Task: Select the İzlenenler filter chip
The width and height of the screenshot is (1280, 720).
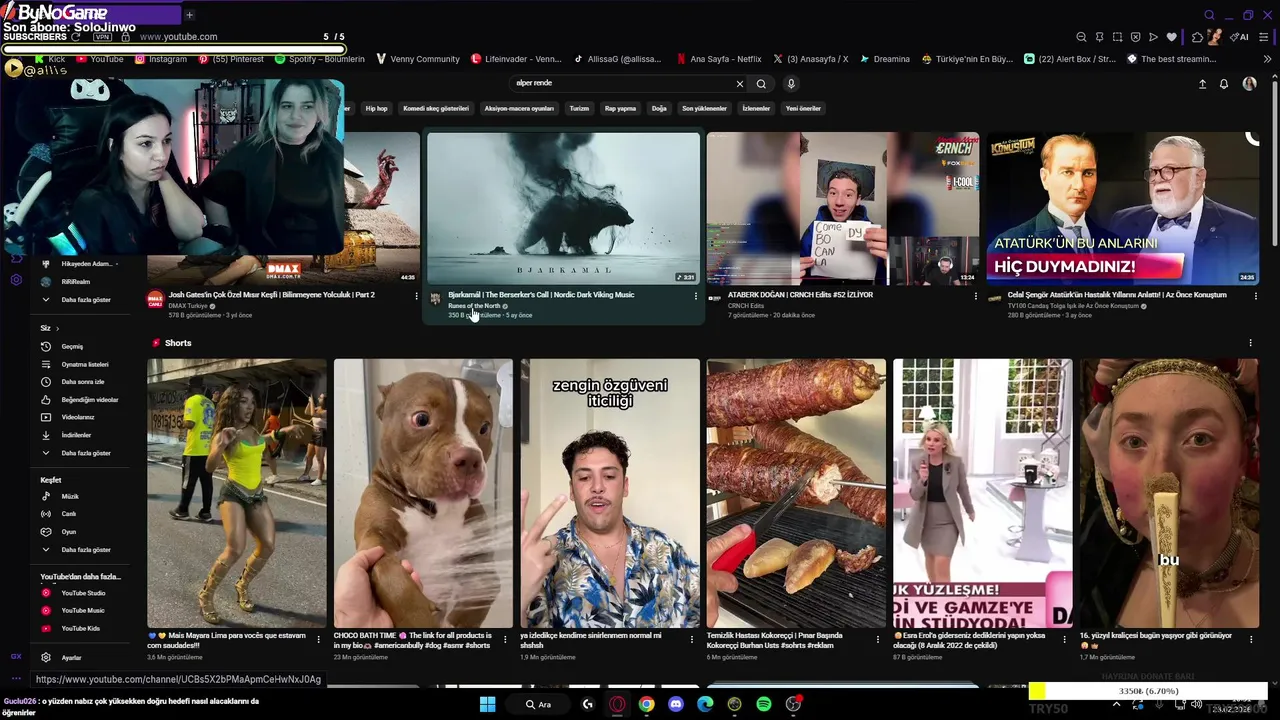Action: coord(756,108)
